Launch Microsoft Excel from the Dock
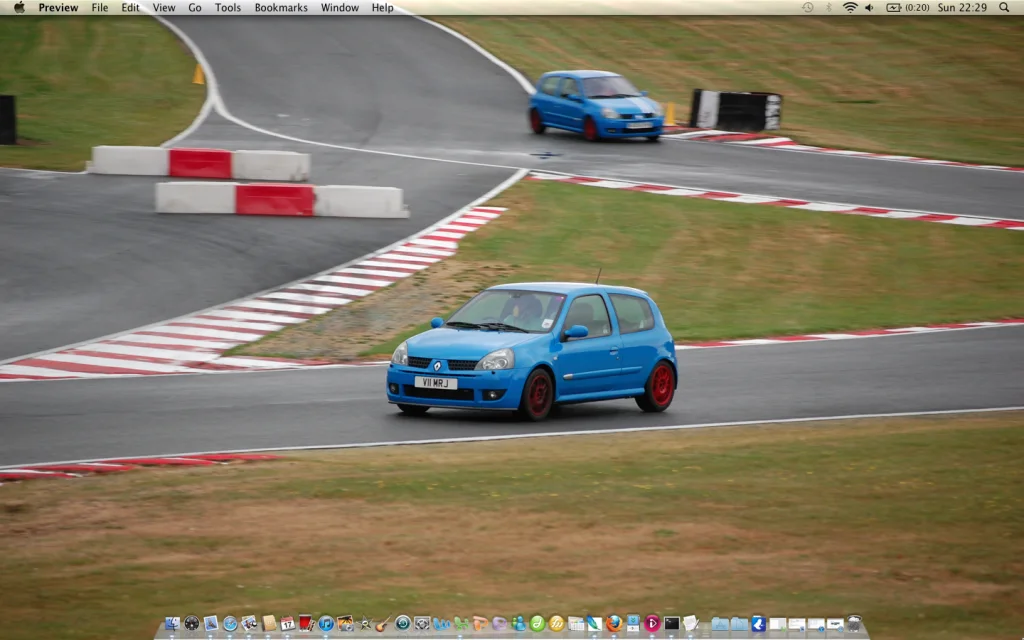The image size is (1024, 640). point(462,624)
